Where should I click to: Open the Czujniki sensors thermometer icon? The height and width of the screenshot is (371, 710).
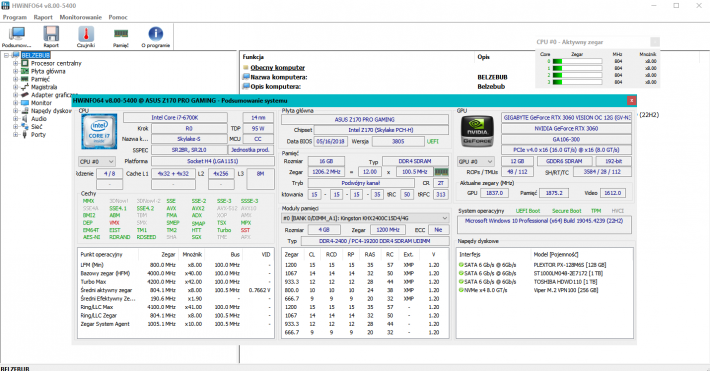(x=86, y=34)
